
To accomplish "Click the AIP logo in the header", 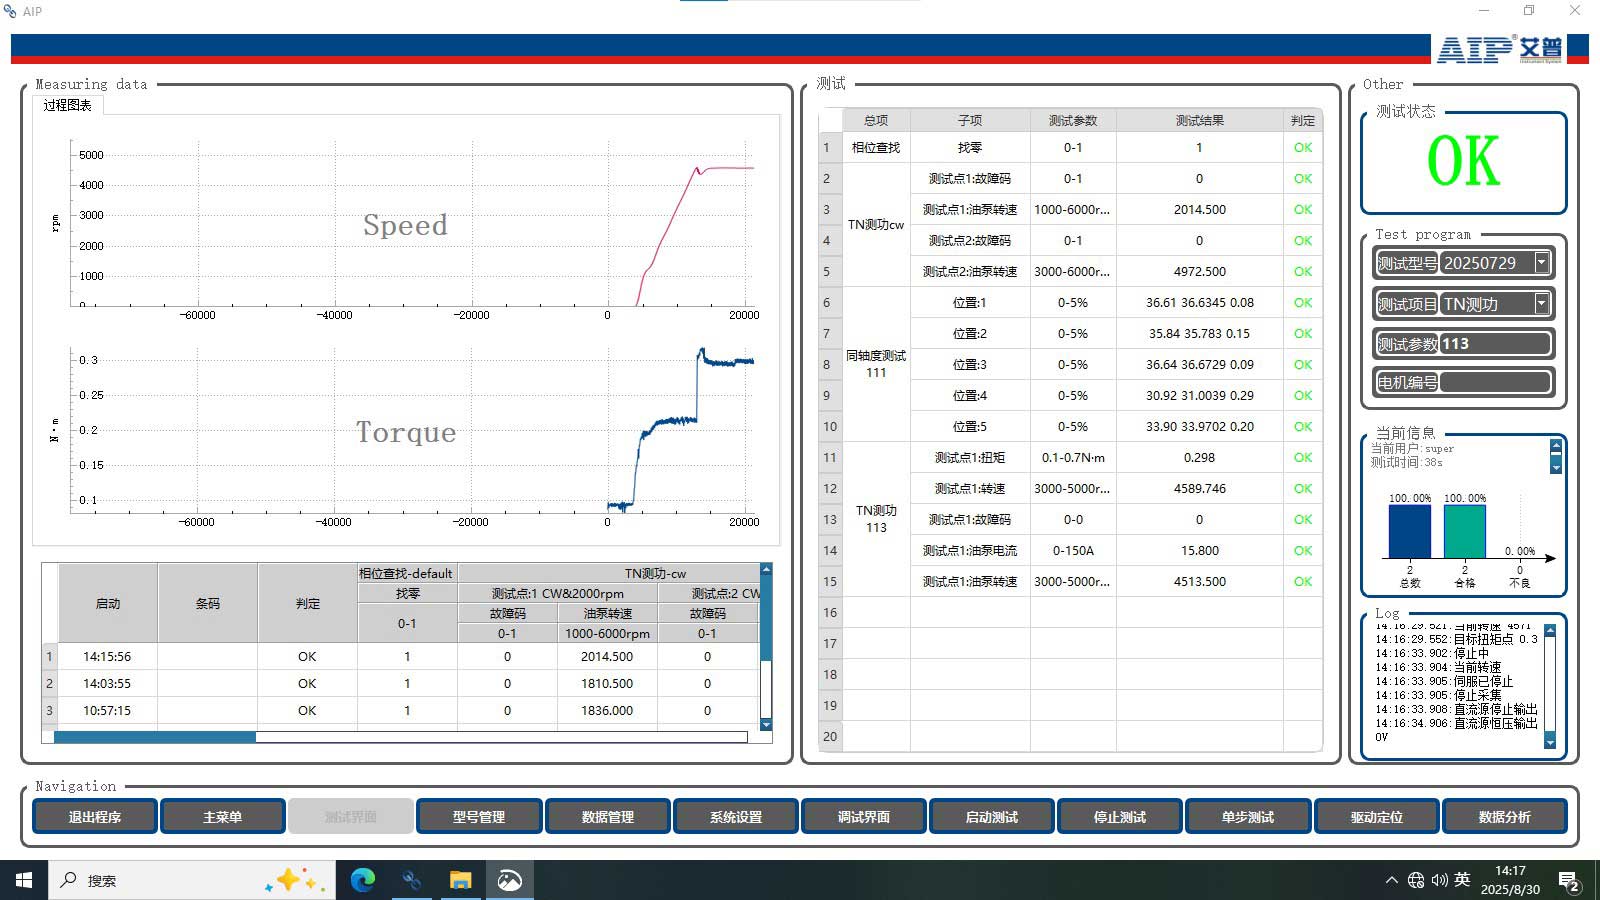I will [x=1498, y=48].
